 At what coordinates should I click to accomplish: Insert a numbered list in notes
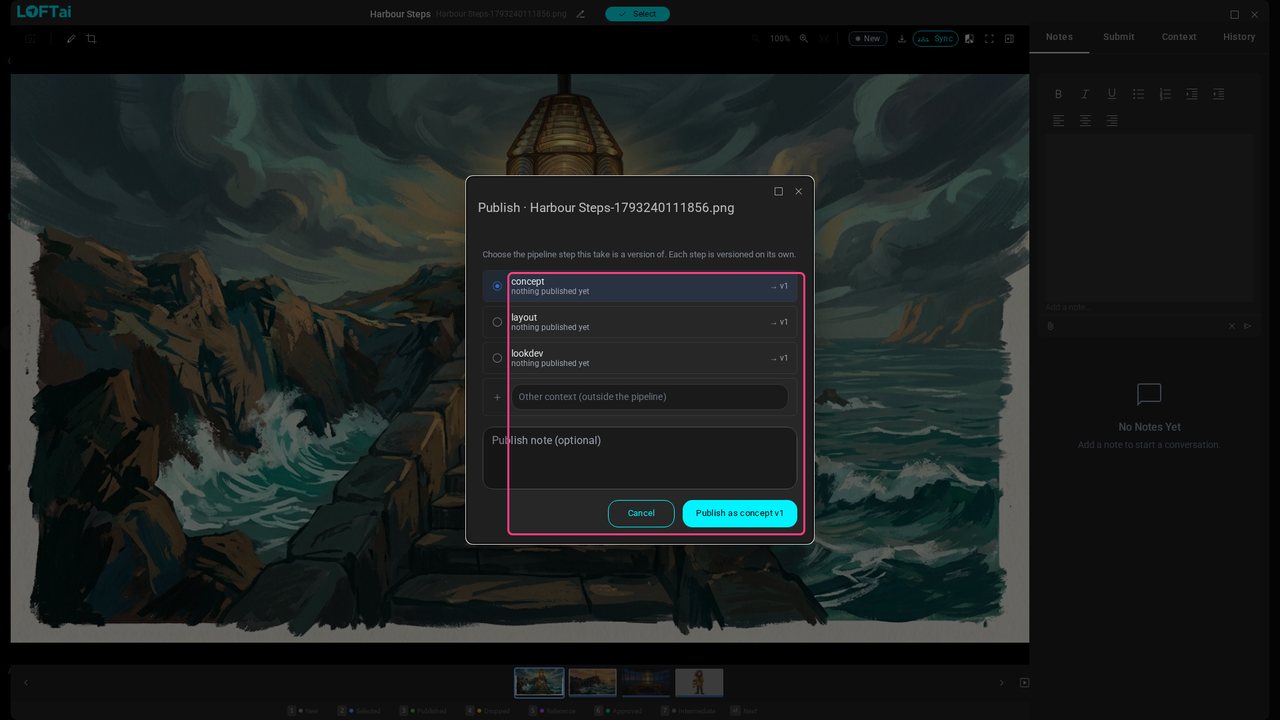coord(1165,94)
